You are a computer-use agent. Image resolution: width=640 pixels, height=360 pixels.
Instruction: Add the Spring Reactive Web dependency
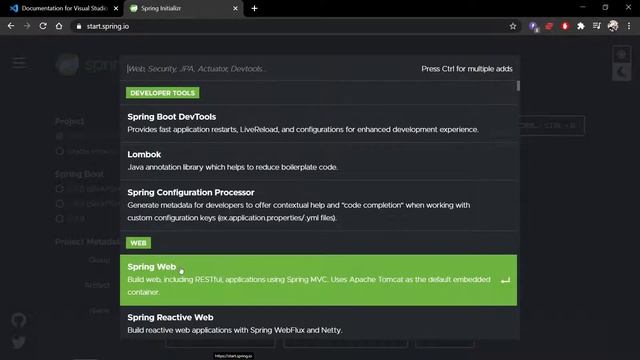point(319,323)
